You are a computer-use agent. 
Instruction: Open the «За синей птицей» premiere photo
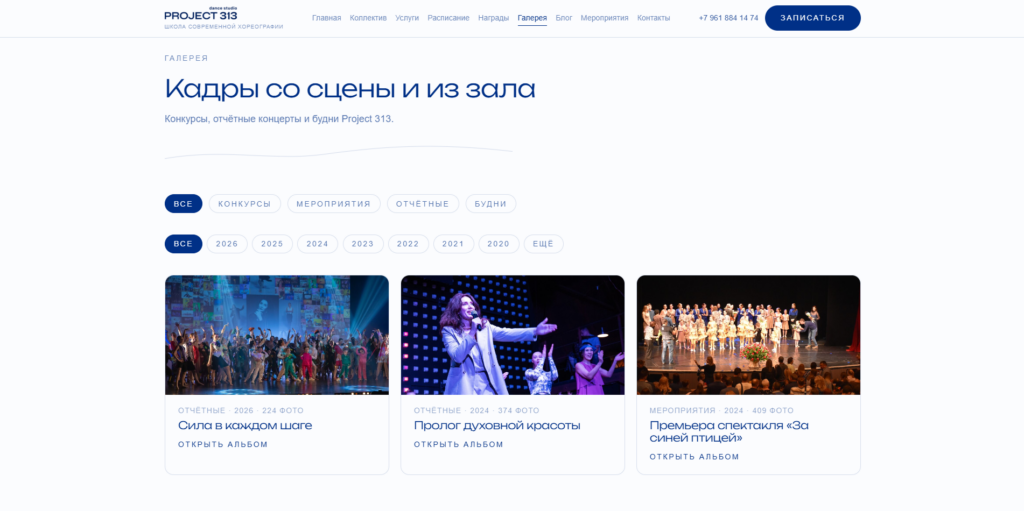(x=748, y=335)
